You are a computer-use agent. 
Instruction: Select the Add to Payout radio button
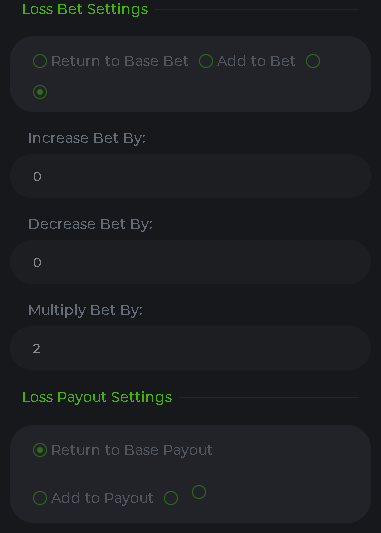point(40,498)
